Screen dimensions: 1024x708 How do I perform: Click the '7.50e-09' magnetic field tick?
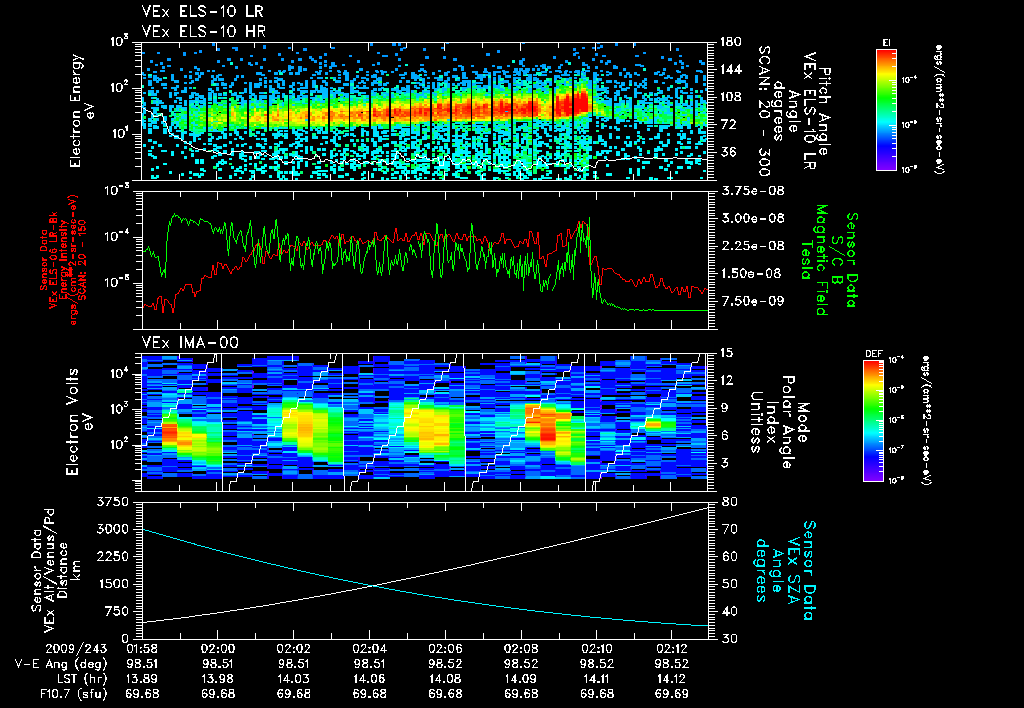752,301
